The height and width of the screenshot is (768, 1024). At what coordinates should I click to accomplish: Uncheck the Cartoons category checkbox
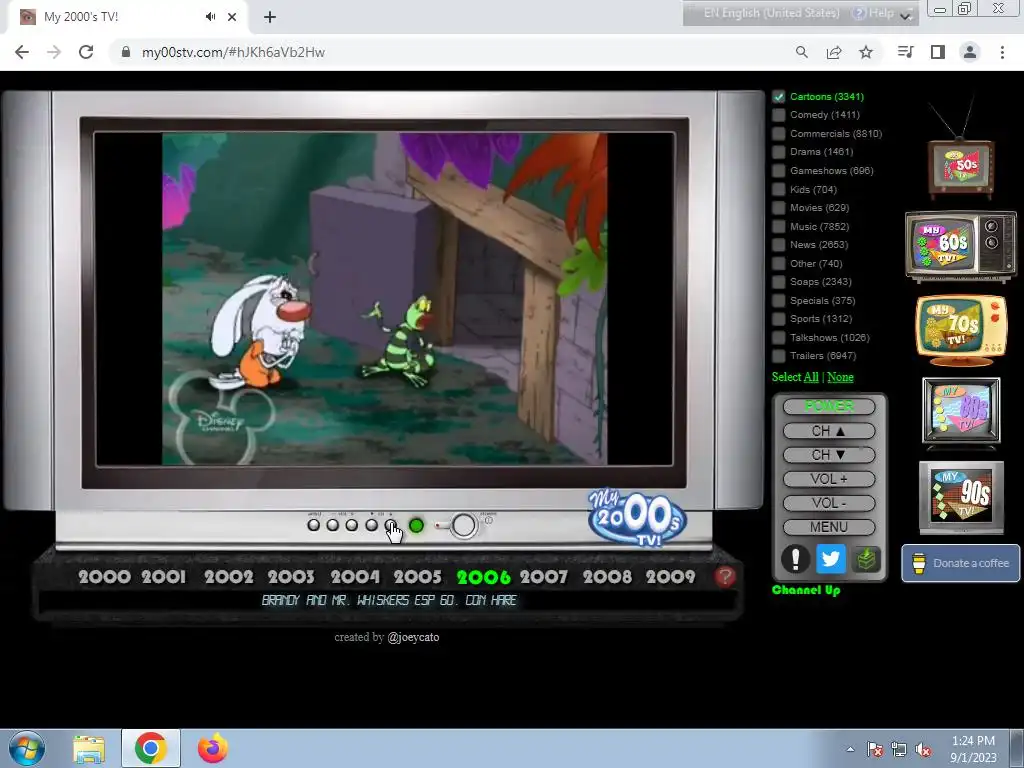(778, 97)
